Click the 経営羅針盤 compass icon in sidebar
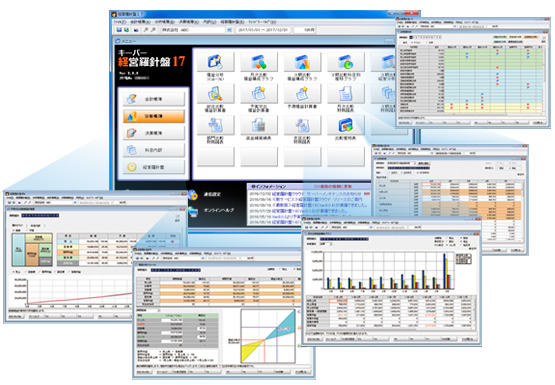This screenshot has height=385, width=555. pos(132,167)
